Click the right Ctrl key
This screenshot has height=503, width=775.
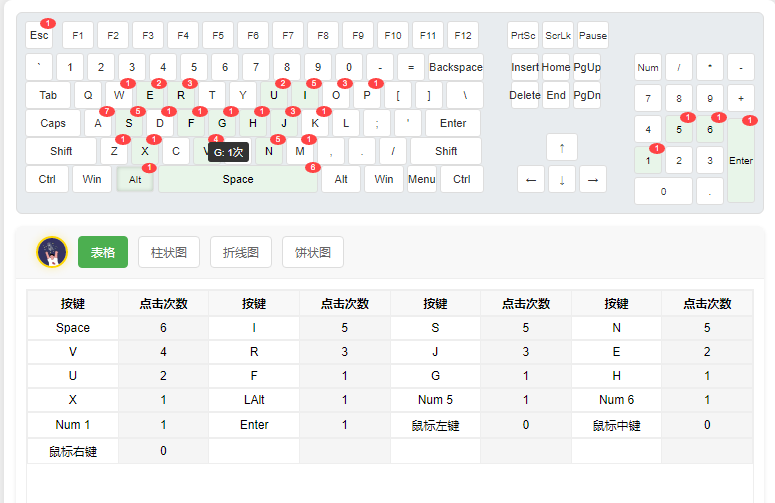[462, 179]
